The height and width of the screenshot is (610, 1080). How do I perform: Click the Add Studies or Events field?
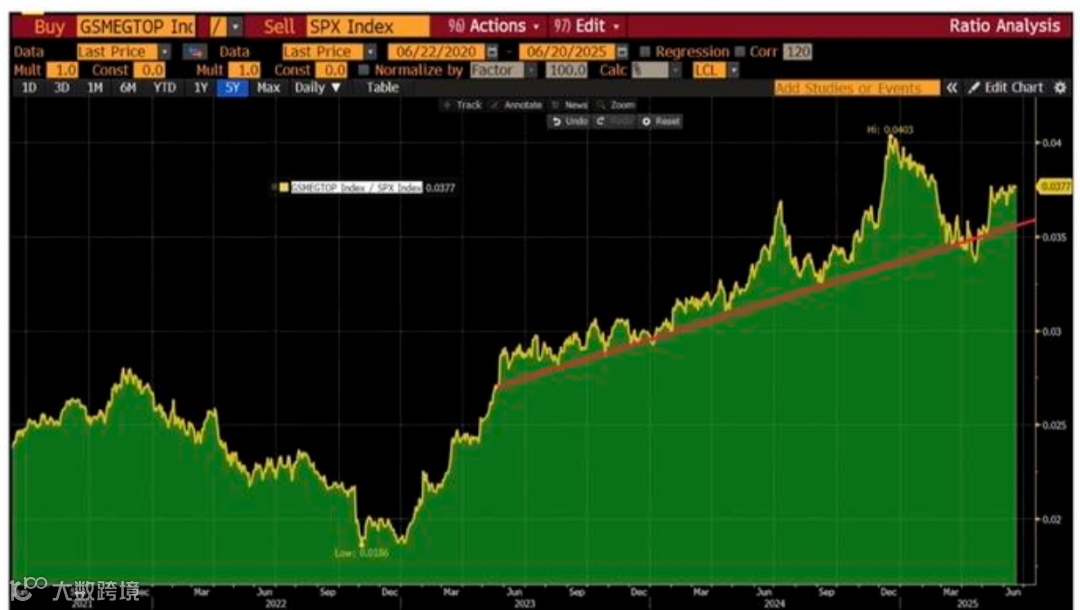(856, 87)
